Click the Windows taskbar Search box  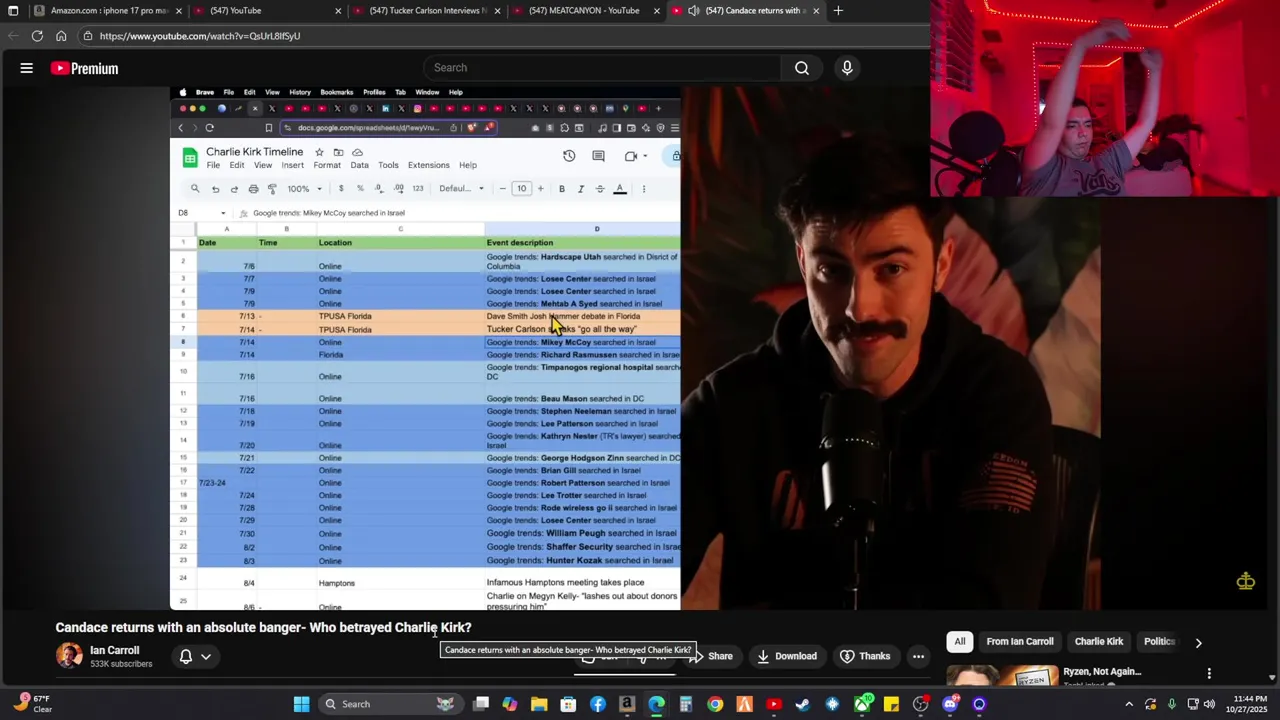coord(390,704)
